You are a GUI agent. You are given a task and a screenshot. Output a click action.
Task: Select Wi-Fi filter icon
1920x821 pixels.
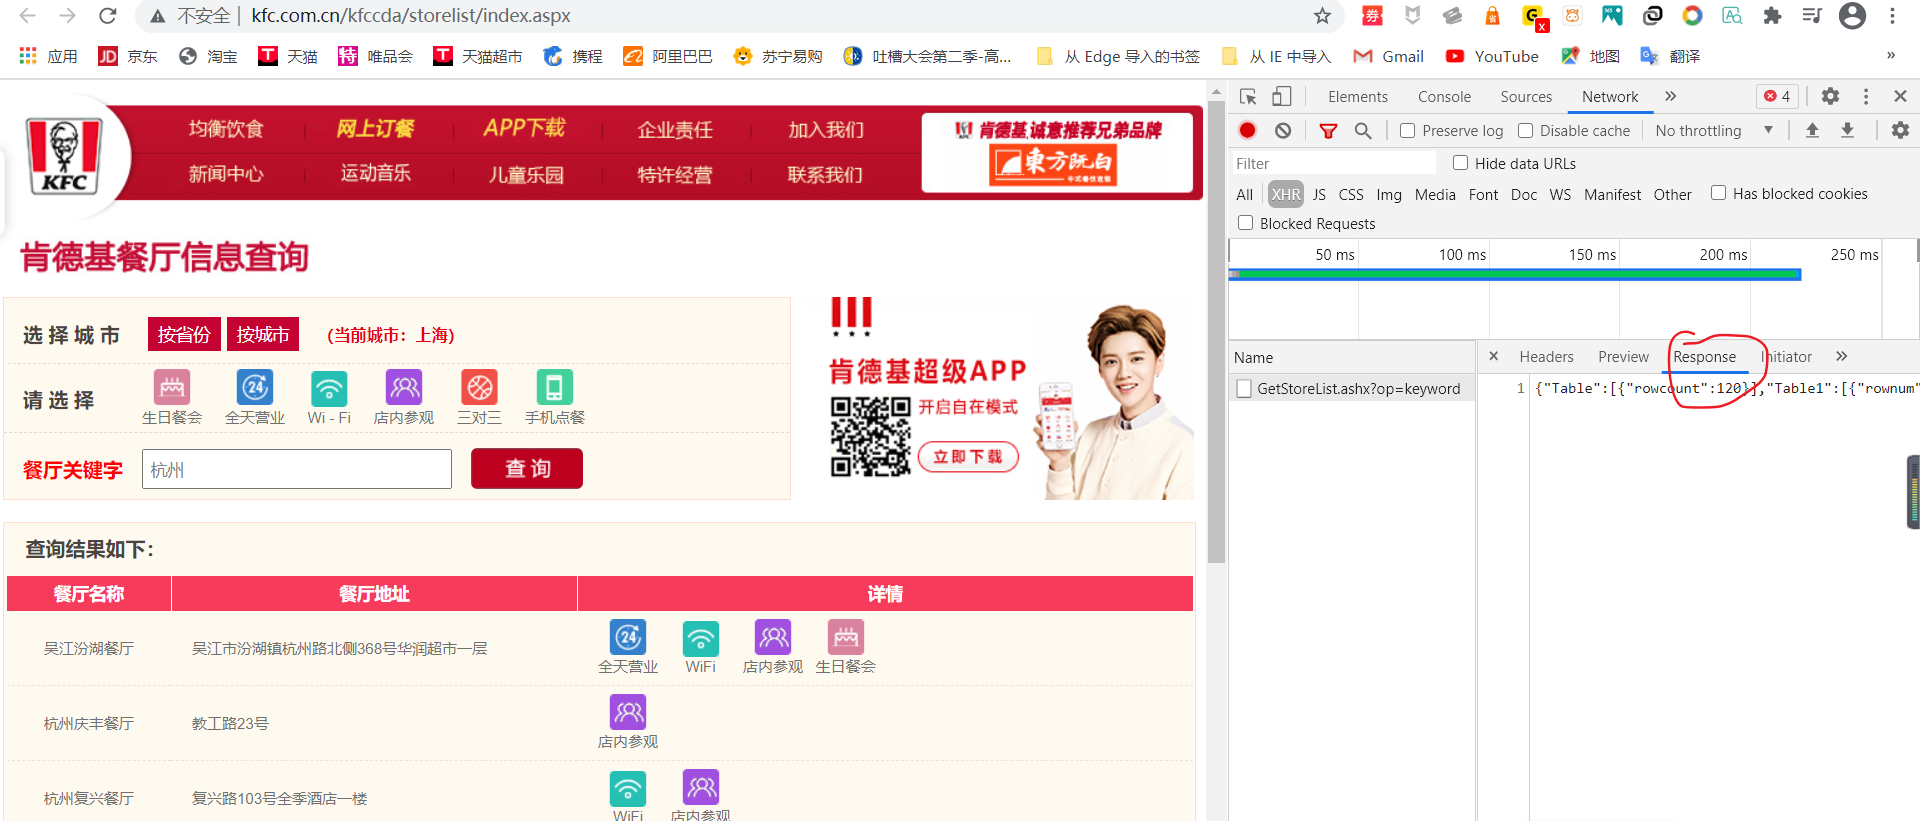point(329,387)
